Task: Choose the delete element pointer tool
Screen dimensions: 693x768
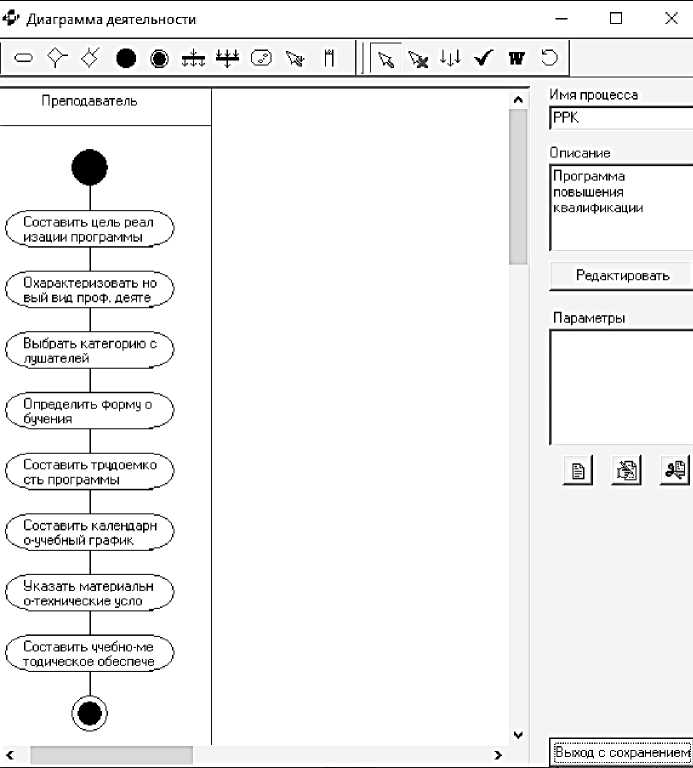Action: (x=418, y=59)
